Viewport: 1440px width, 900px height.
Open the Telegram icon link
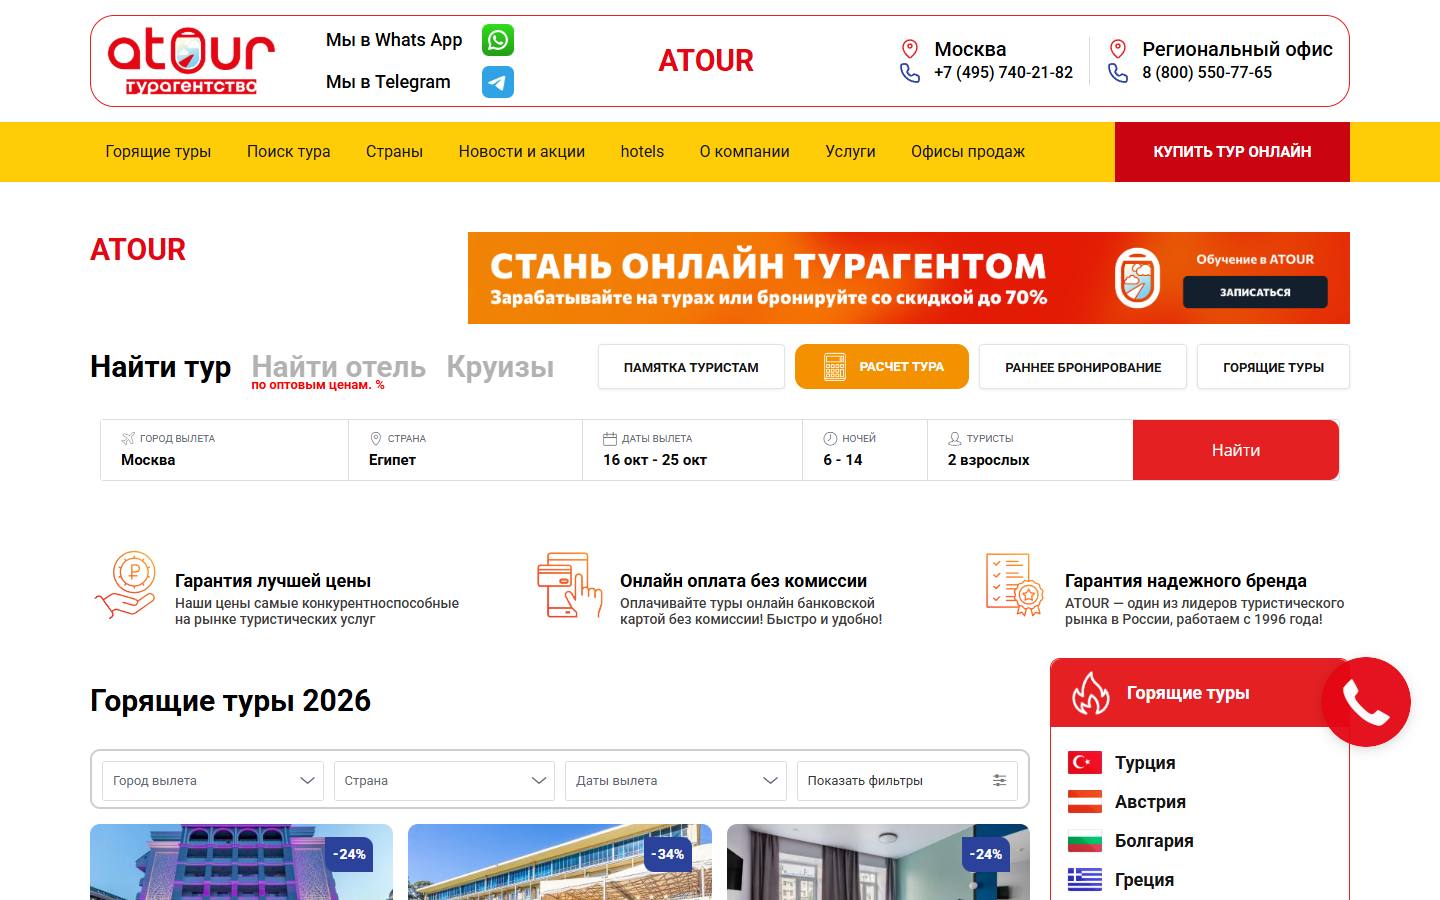pyautogui.click(x=498, y=82)
